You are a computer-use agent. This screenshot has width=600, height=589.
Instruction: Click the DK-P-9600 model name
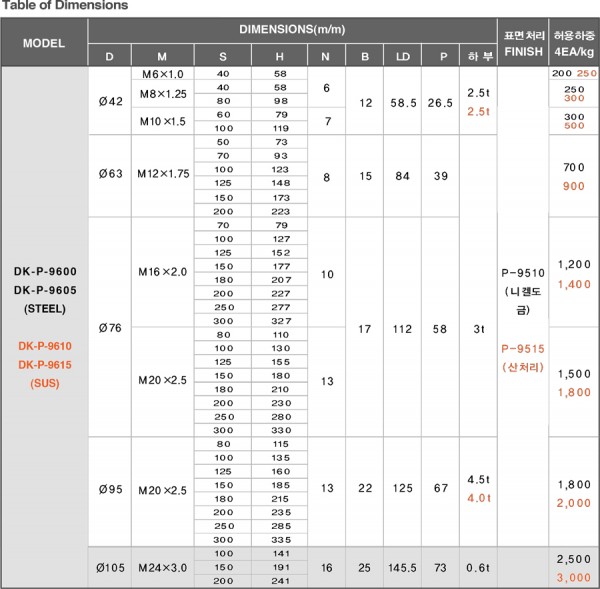point(44,272)
